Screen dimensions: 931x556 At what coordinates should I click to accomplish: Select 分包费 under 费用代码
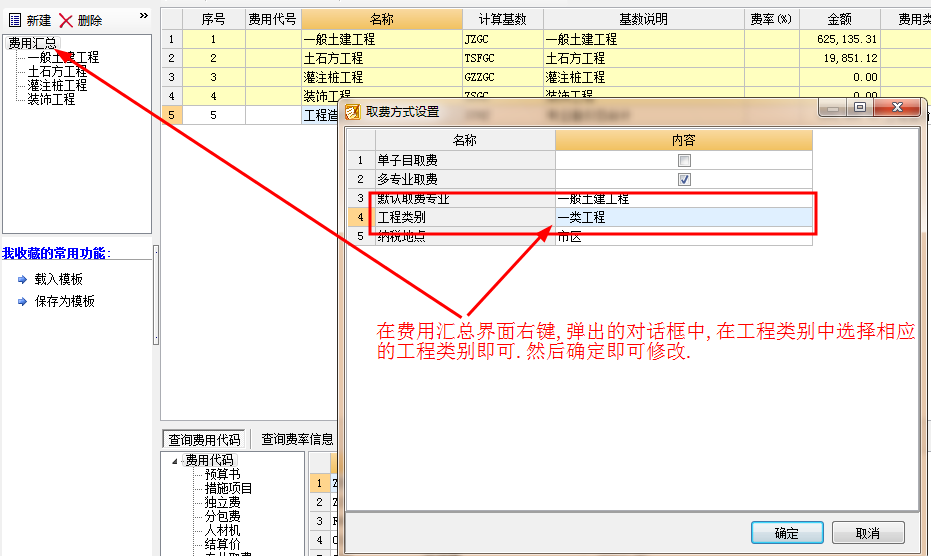(x=223, y=516)
